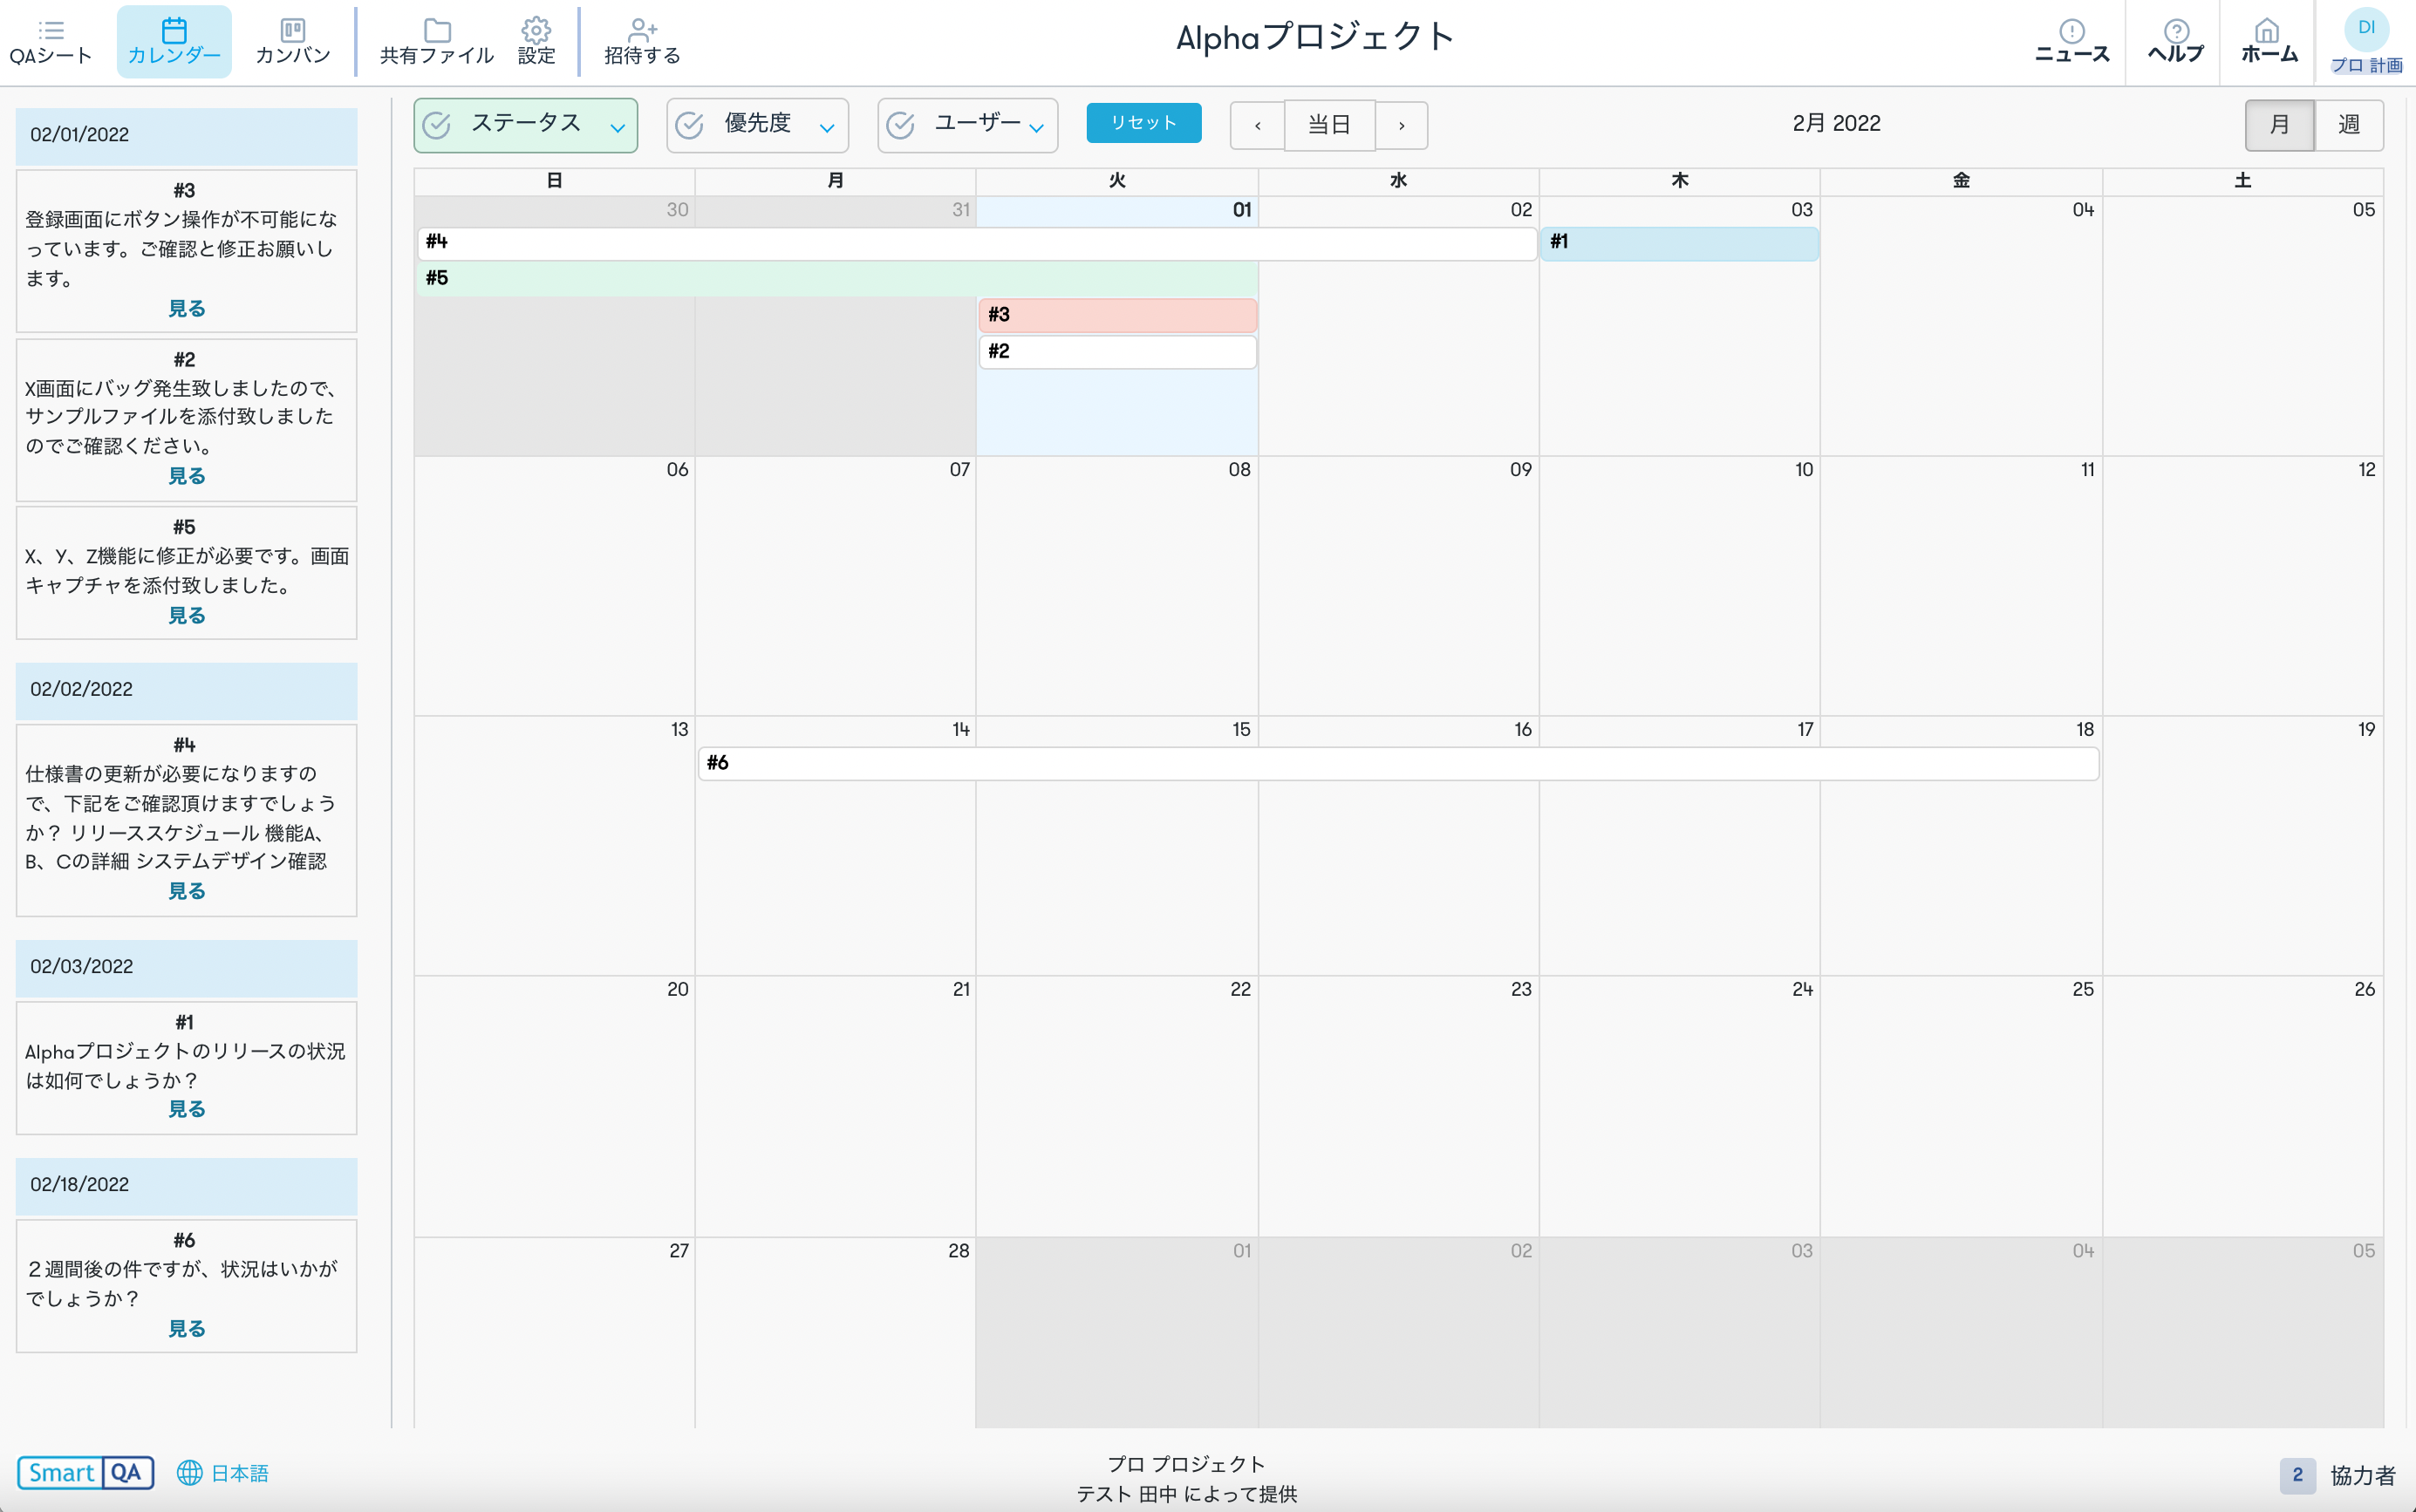Open 共有ファイル shared files folder
2416x1512 pixels.
pos(437,42)
